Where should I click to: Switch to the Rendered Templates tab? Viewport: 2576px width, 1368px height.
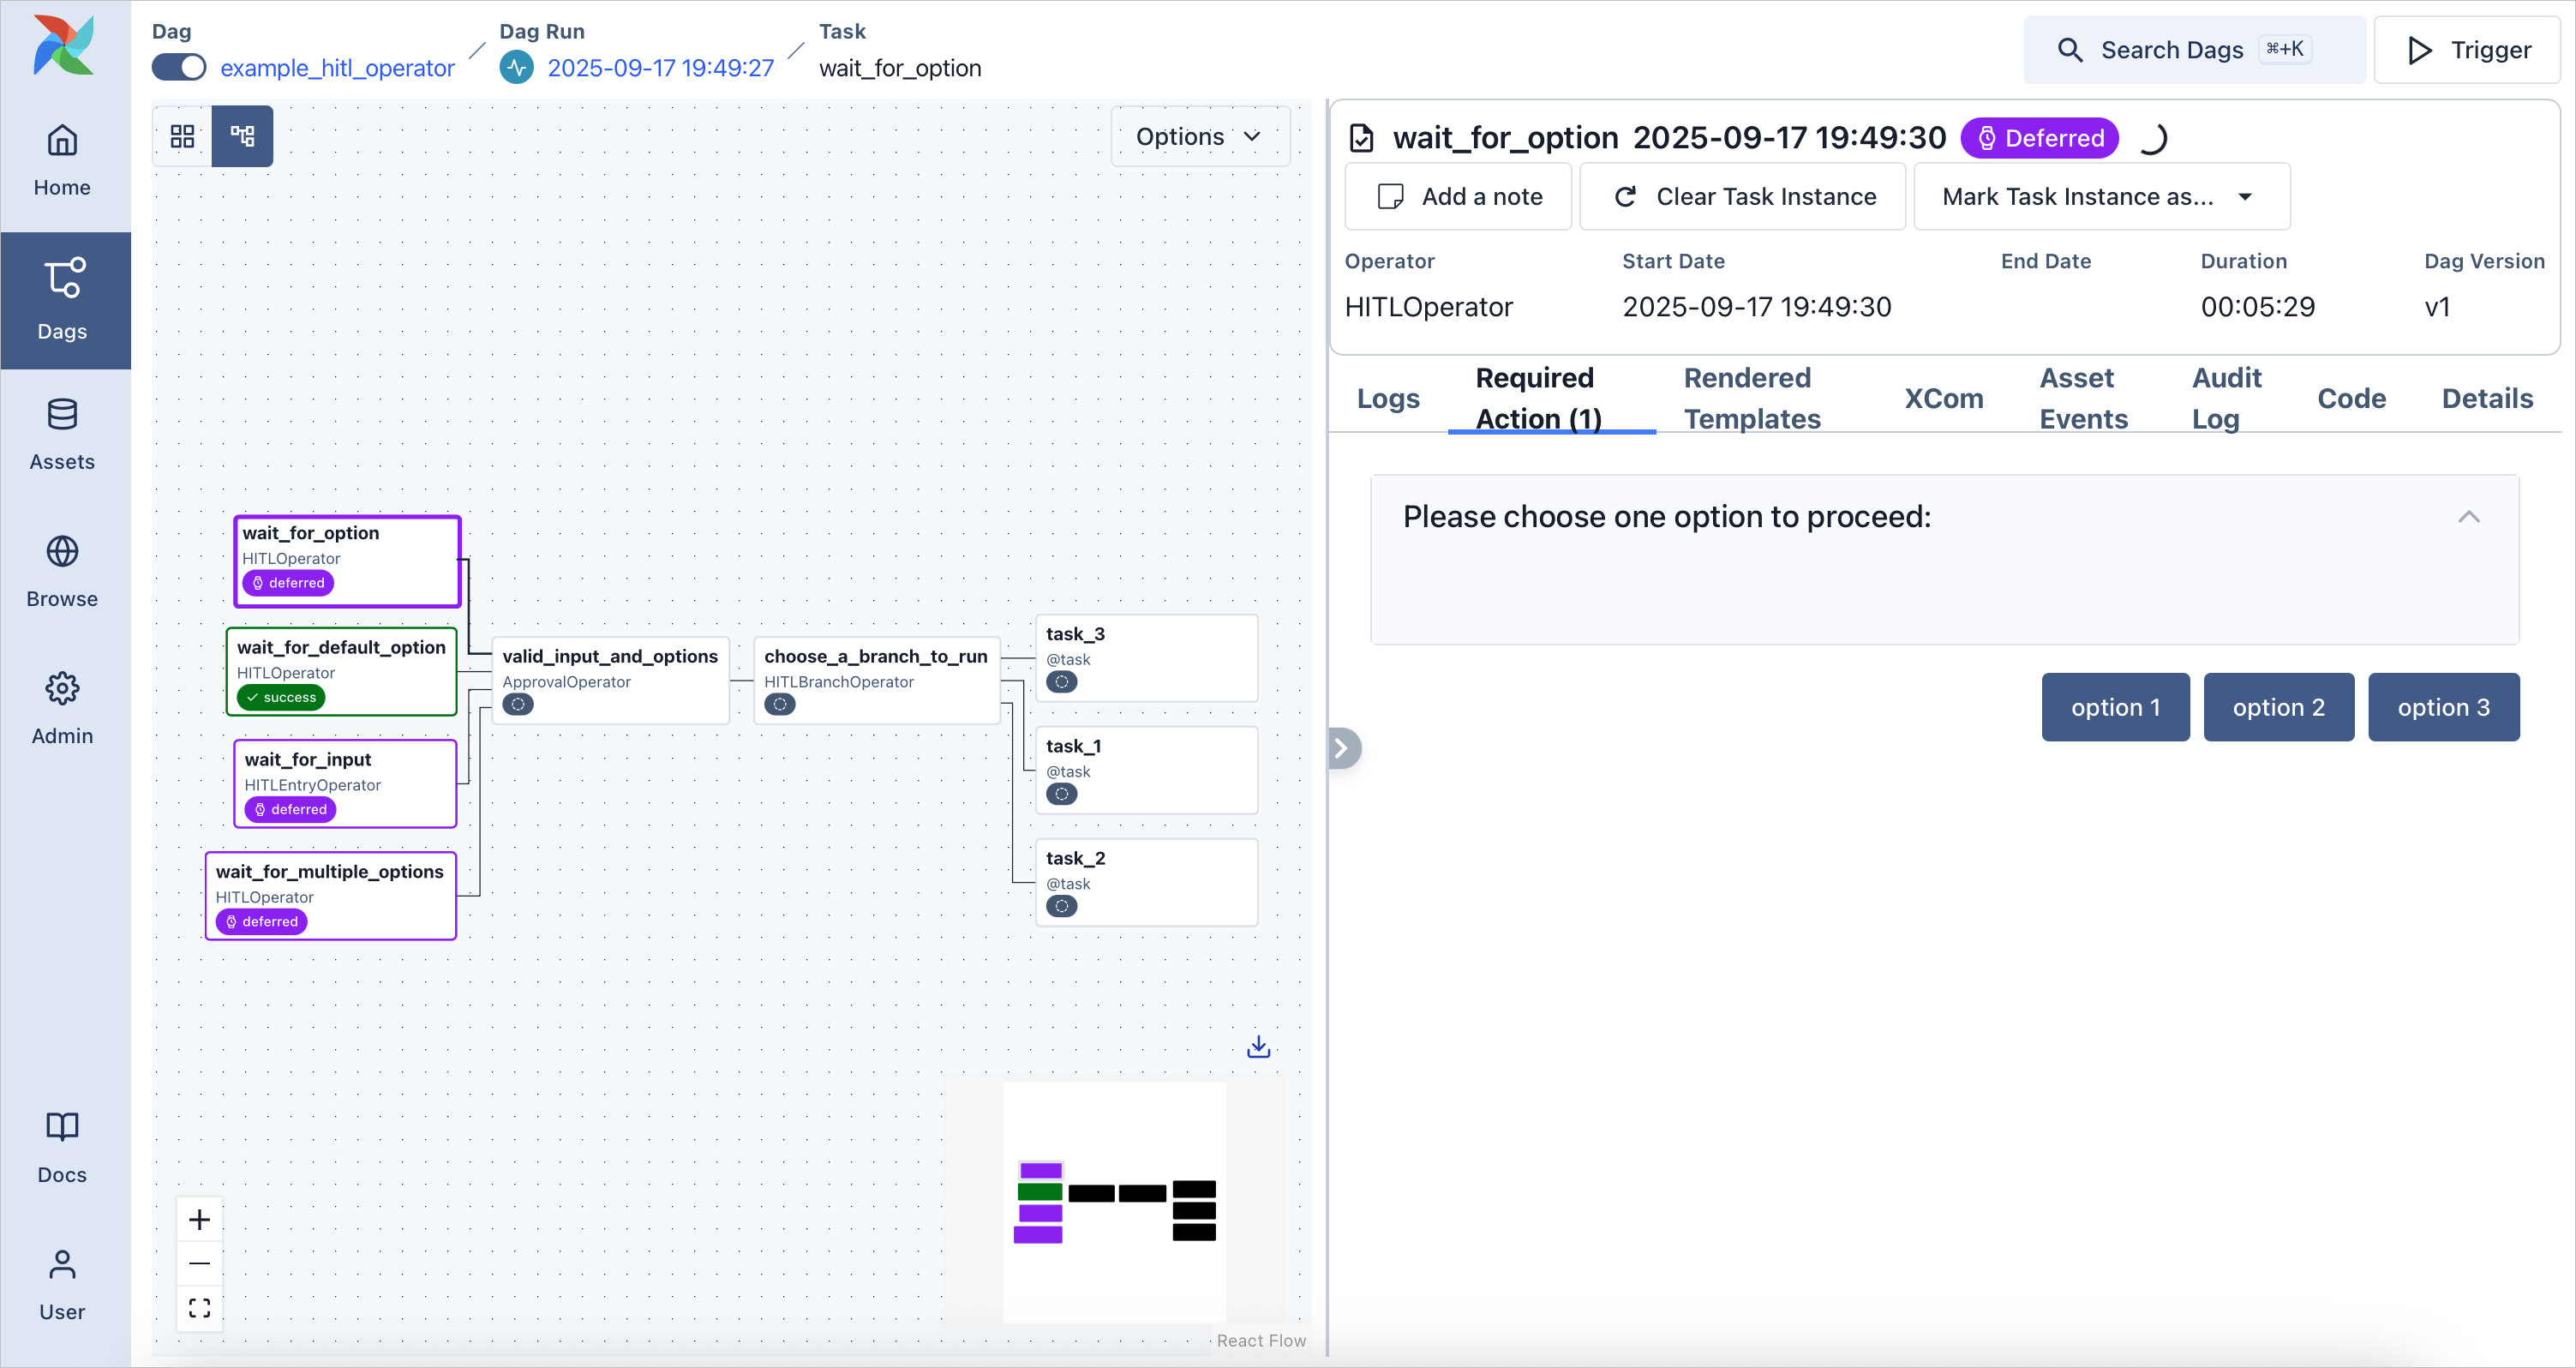pyautogui.click(x=1748, y=397)
